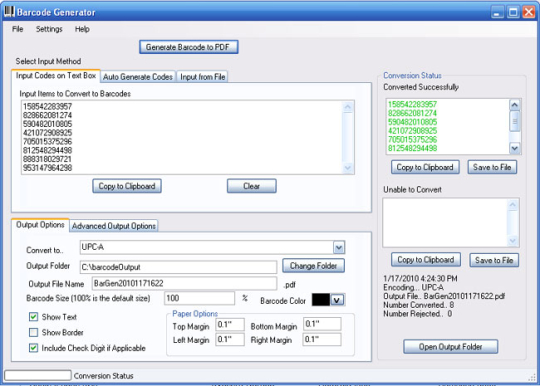Click the black Barcode Color swatch
This screenshot has width=540, height=386.
321,300
